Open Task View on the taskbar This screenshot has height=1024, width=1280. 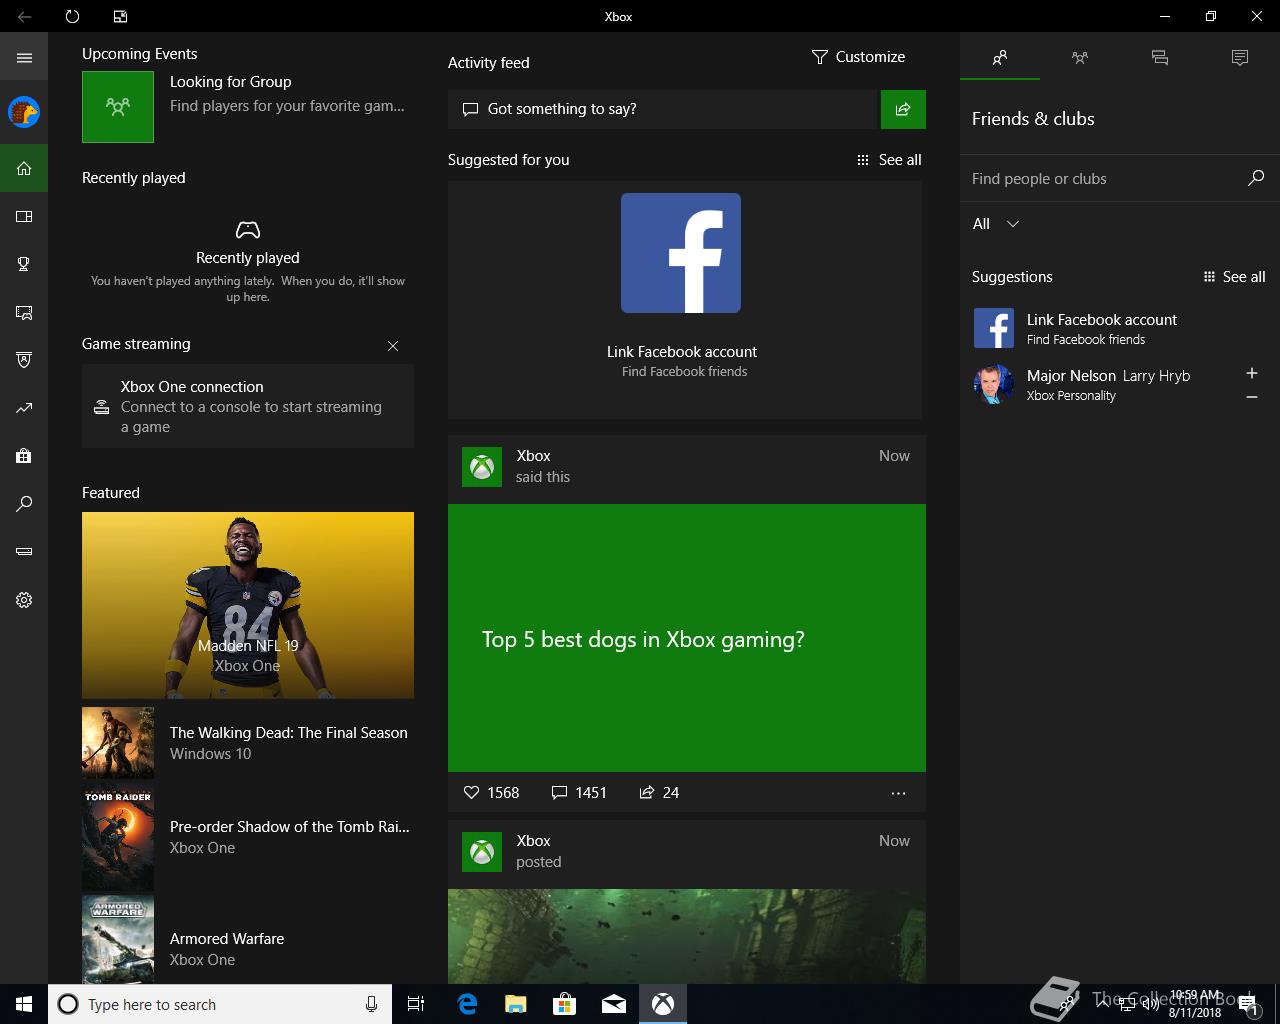(x=416, y=1004)
